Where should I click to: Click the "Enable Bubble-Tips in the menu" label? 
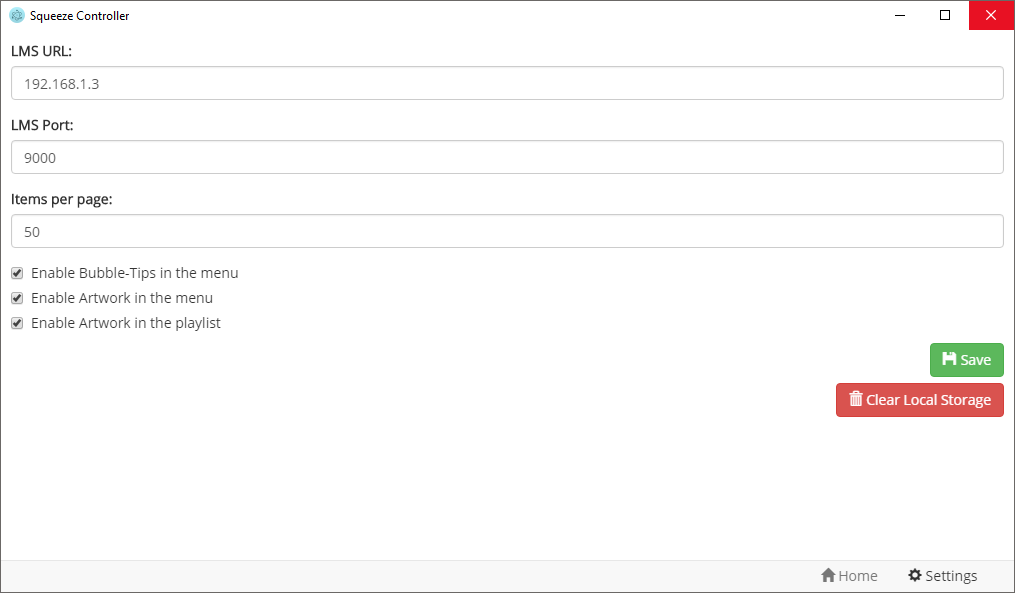pyautogui.click(x=134, y=273)
